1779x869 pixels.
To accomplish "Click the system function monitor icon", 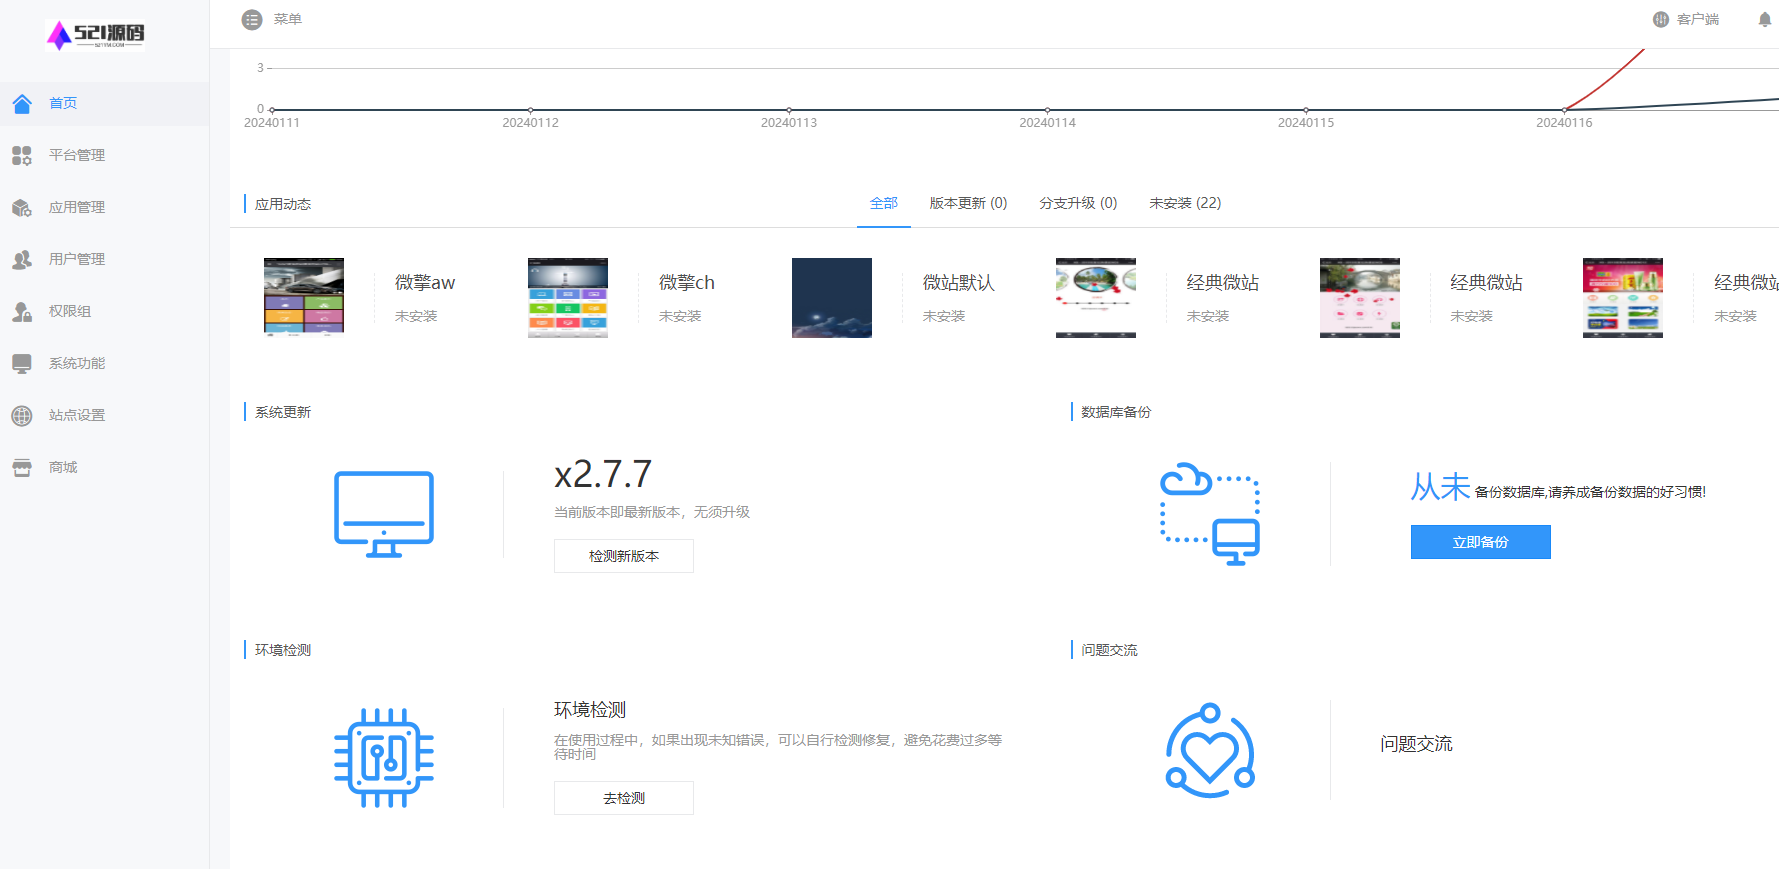I will [22, 363].
